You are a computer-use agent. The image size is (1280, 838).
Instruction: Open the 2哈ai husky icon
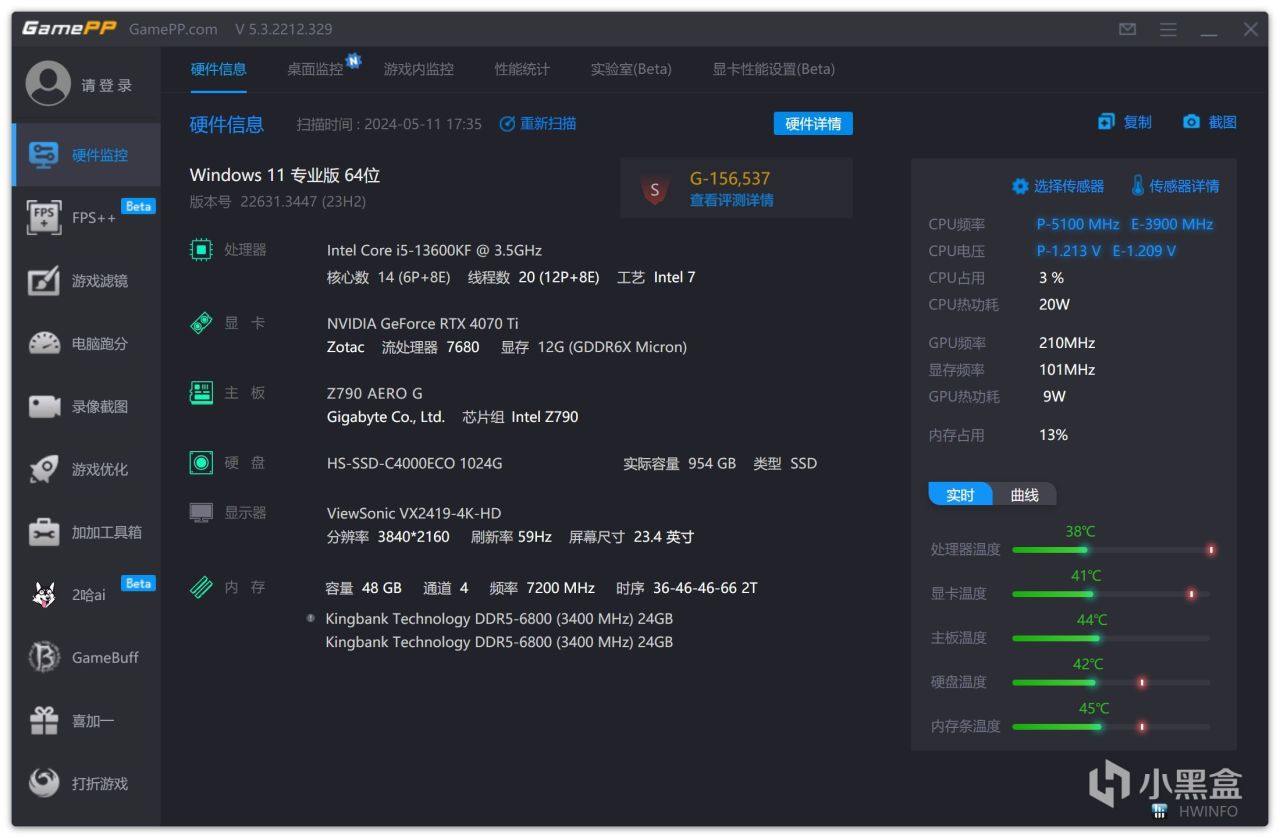pyautogui.click(x=44, y=595)
